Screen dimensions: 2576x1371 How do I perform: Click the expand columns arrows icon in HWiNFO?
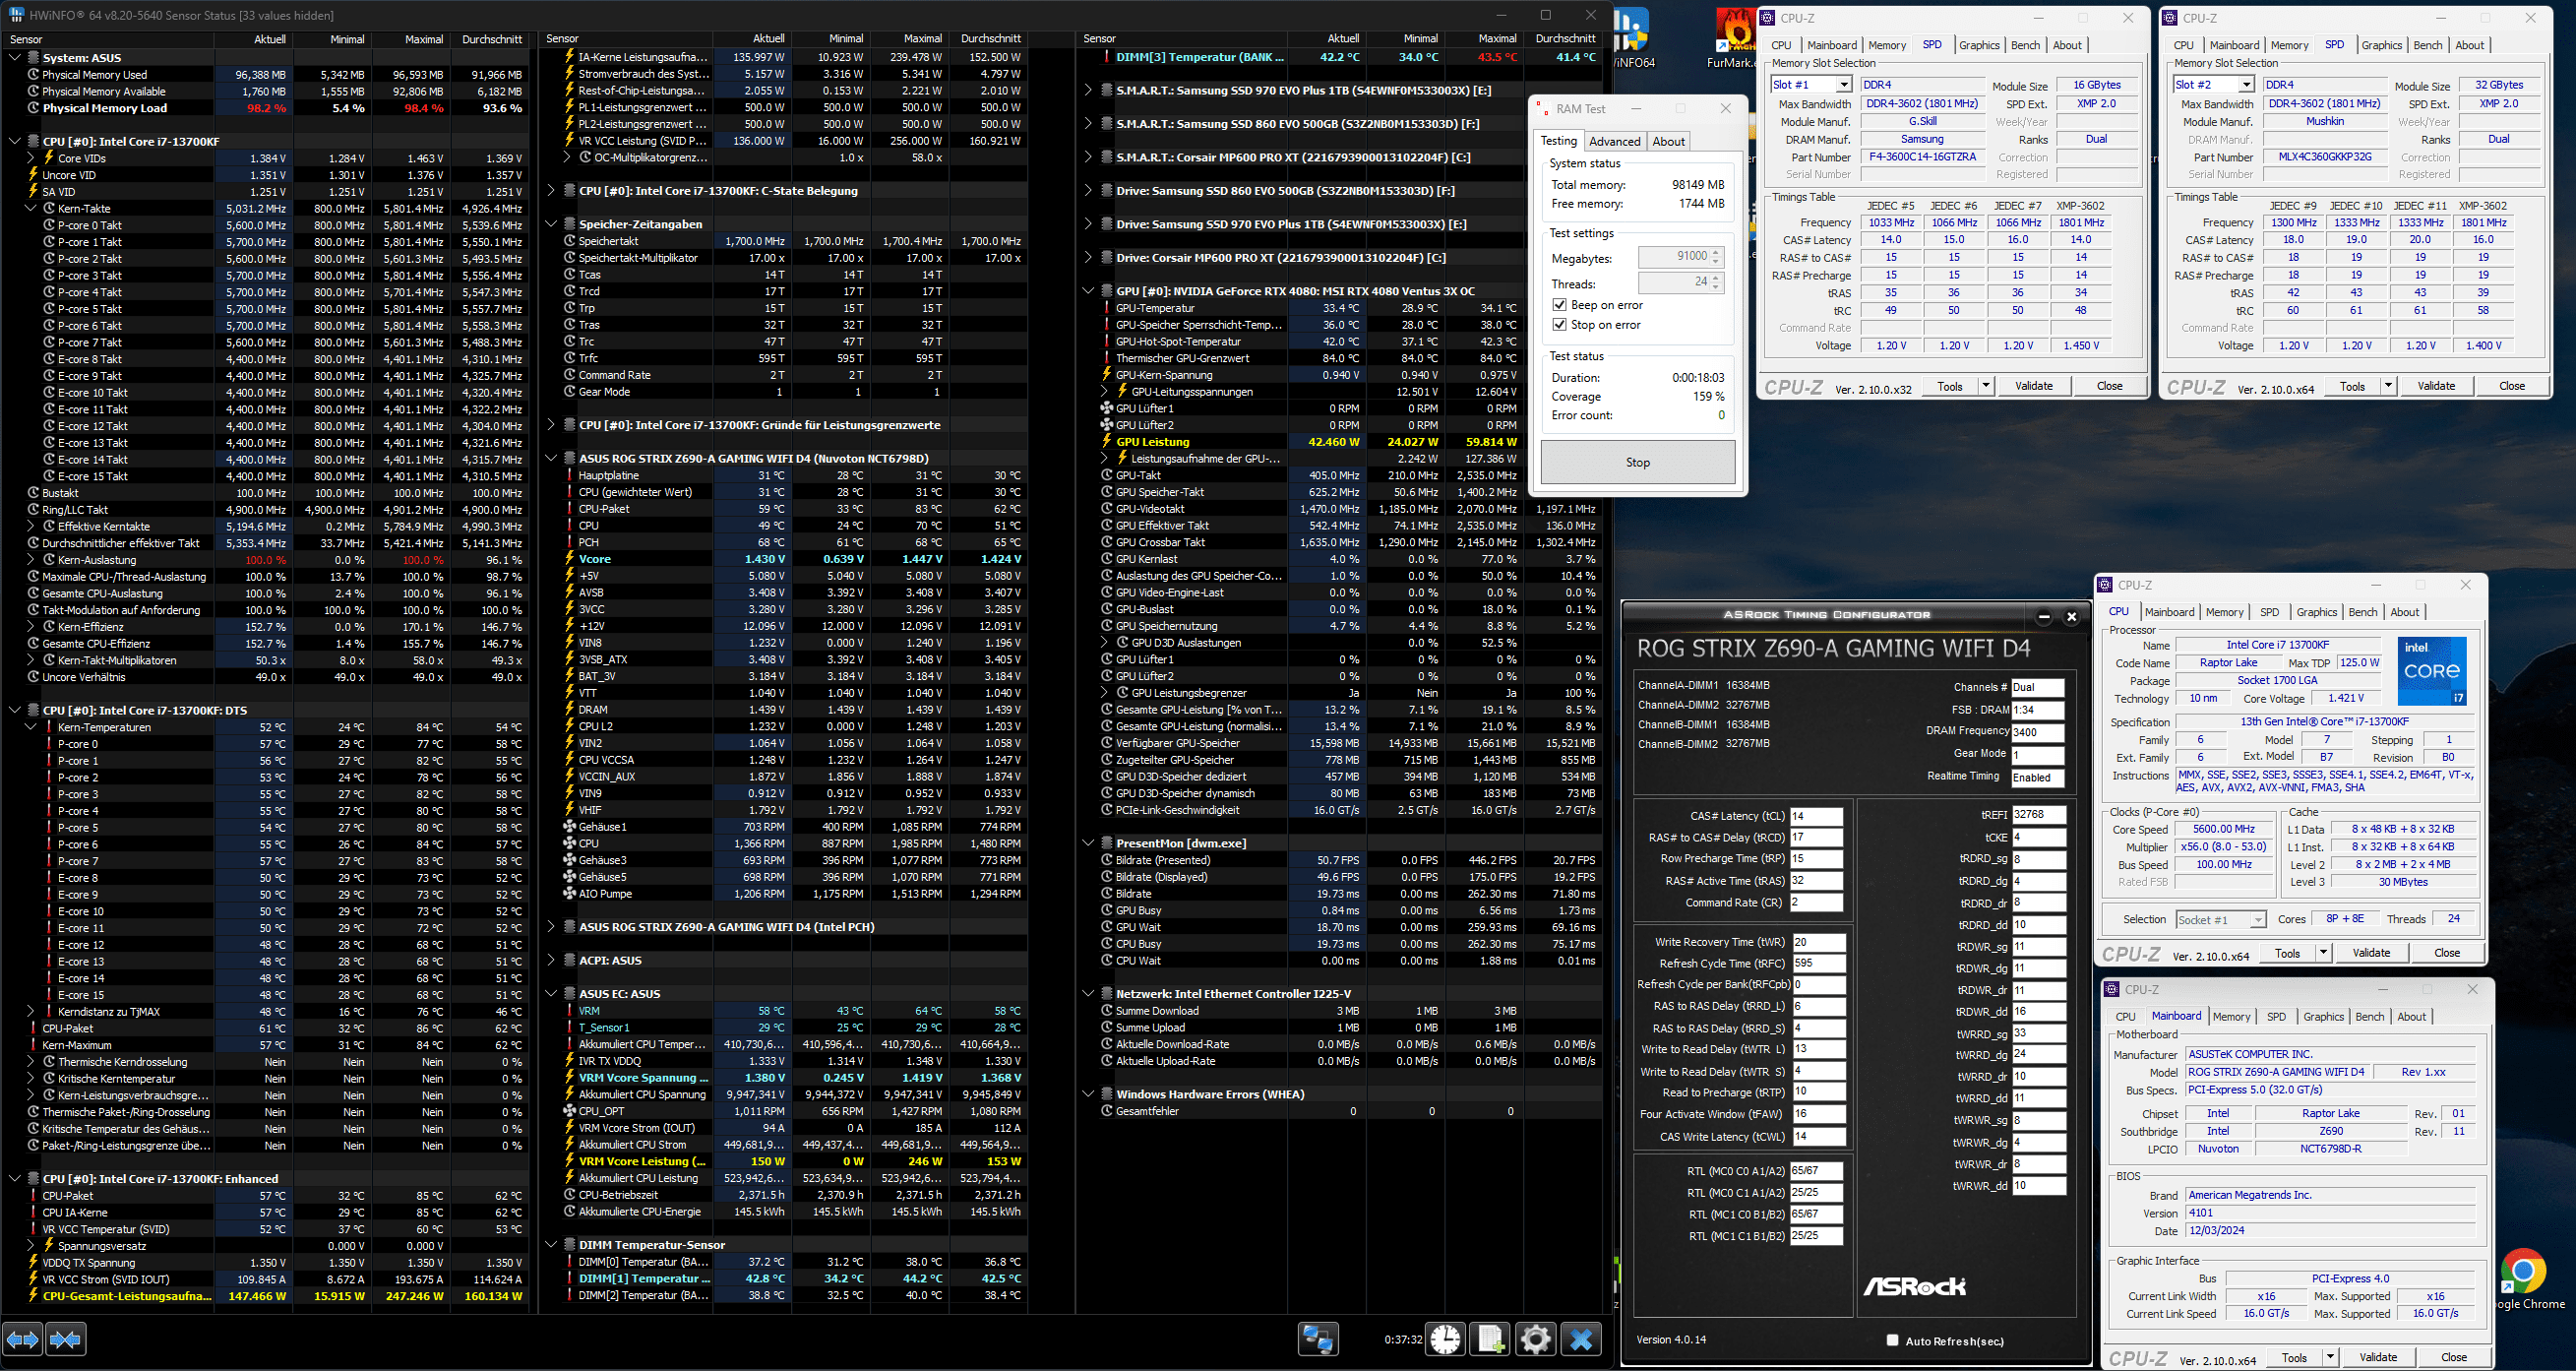23,1339
